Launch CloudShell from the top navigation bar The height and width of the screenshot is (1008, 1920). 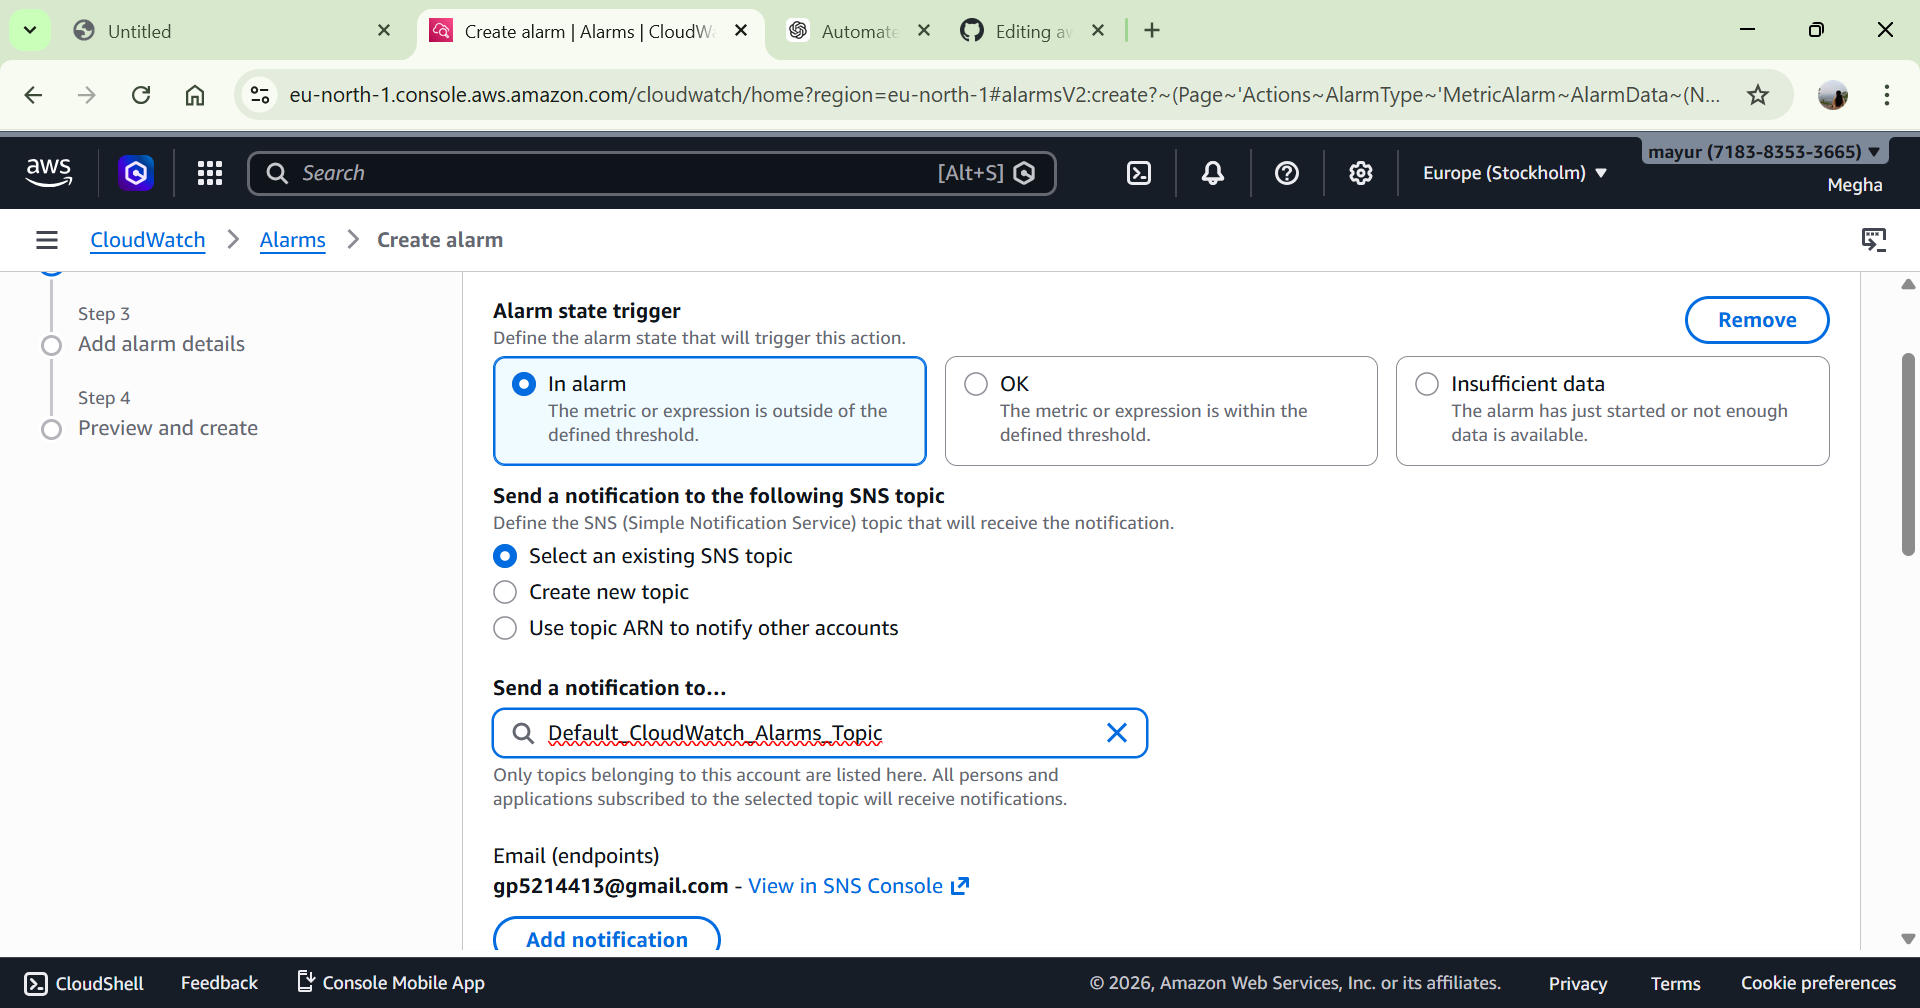pos(1139,173)
